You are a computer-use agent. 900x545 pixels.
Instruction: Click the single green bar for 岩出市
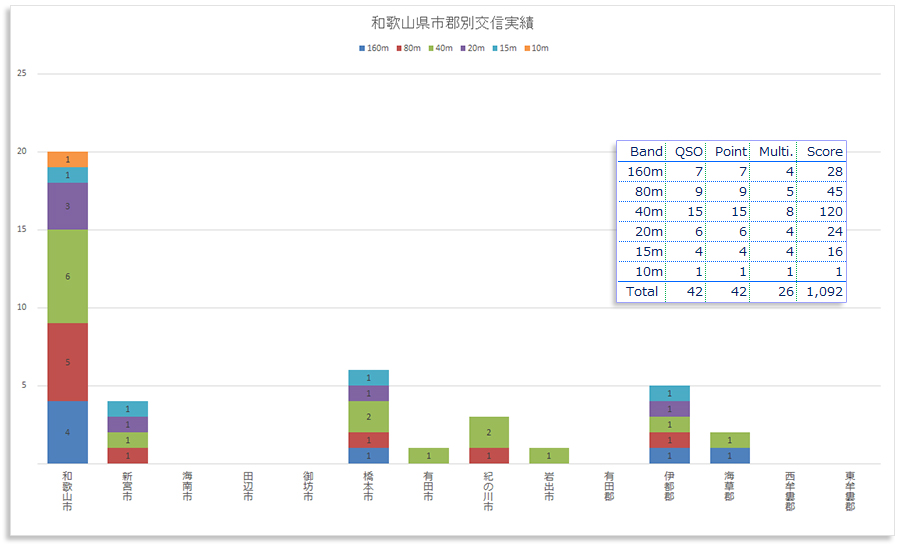point(549,456)
